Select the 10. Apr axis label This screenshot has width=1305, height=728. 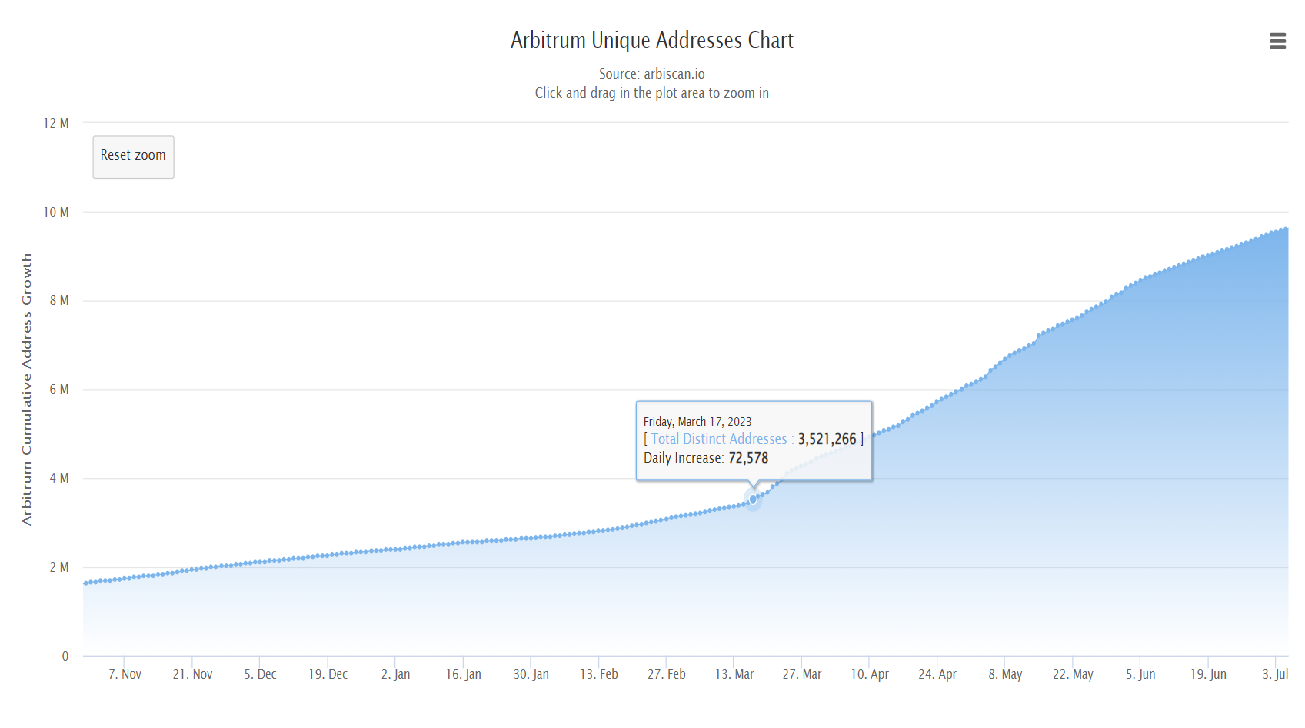[x=870, y=675]
